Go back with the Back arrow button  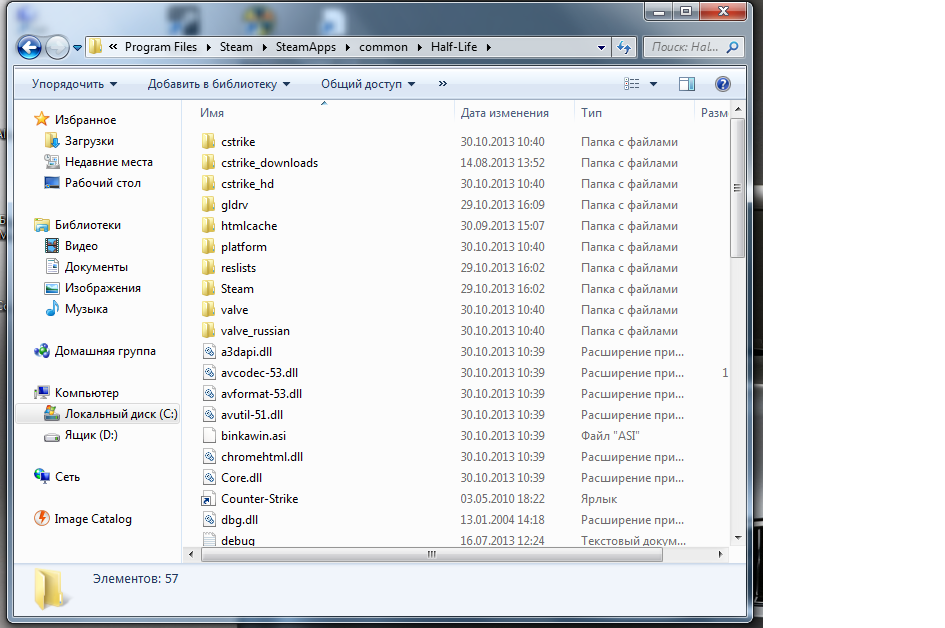tap(29, 47)
